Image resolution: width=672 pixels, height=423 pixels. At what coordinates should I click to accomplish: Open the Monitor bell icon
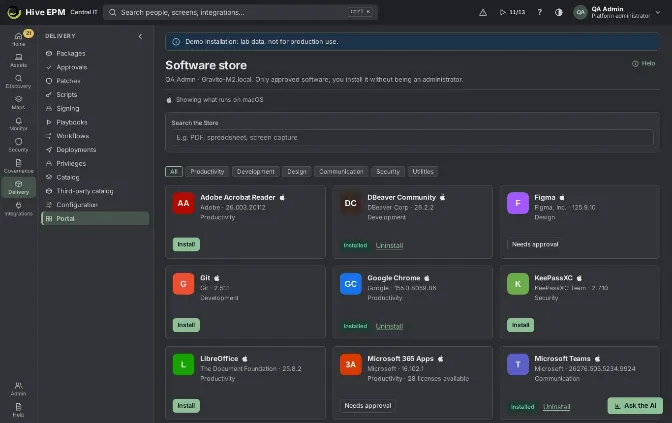18,123
